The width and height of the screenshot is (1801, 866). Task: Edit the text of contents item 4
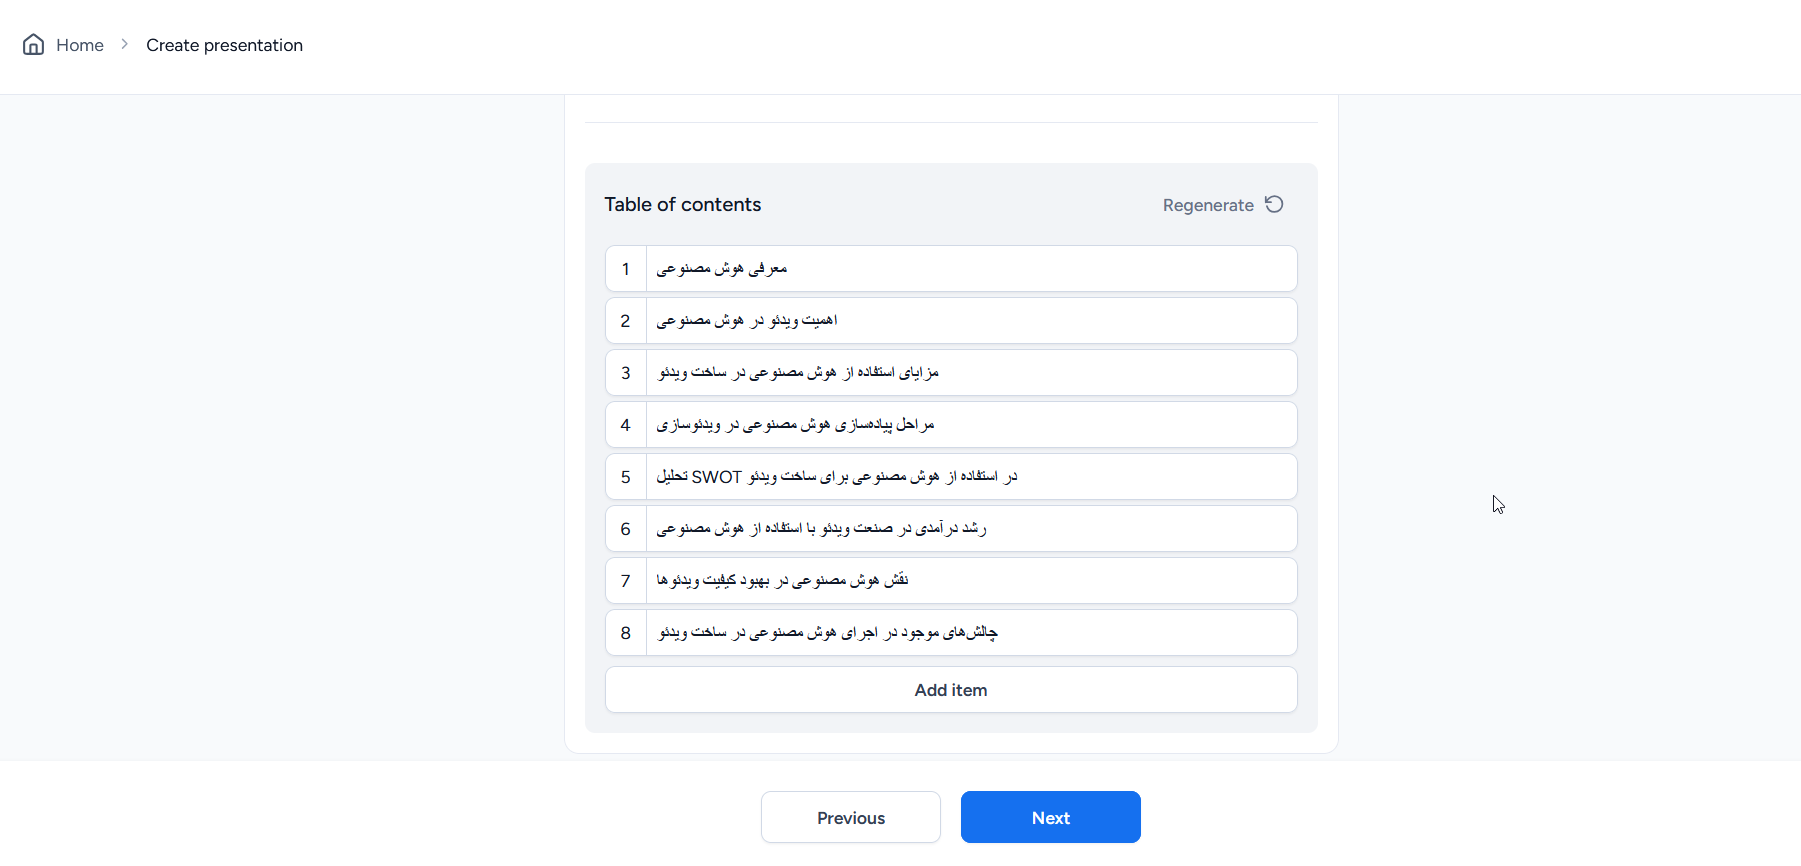click(970, 425)
